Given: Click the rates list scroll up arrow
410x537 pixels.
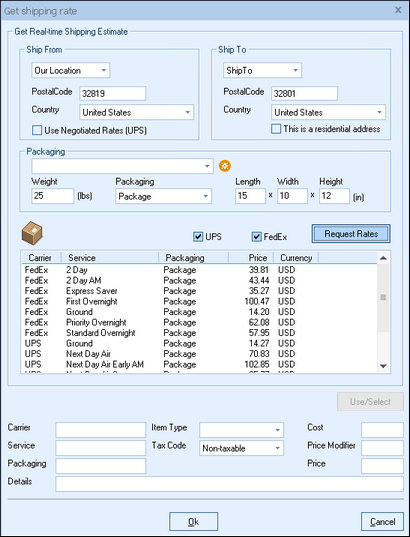Looking at the screenshot, I should [x=383, y=258].
